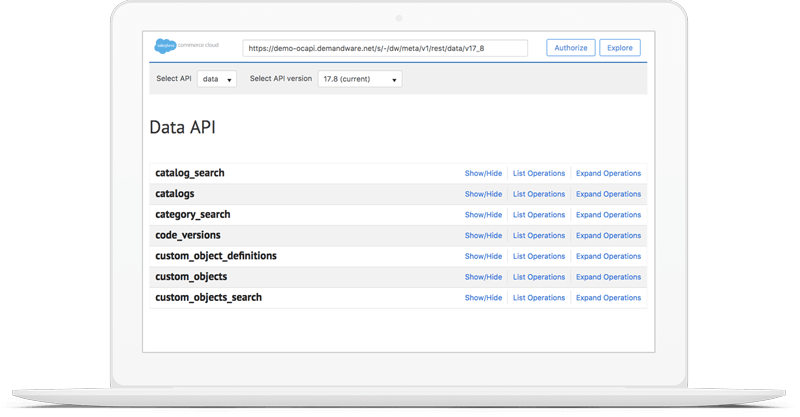Screen dimensions: 800x417
Task: List Operations for catalog_search
Action: (539, 174)
